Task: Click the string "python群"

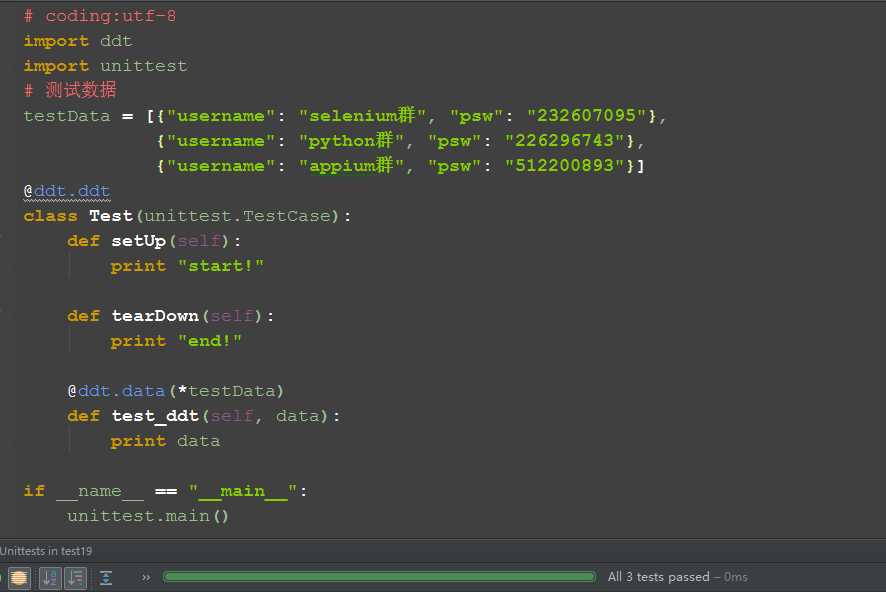Action: 351,140
